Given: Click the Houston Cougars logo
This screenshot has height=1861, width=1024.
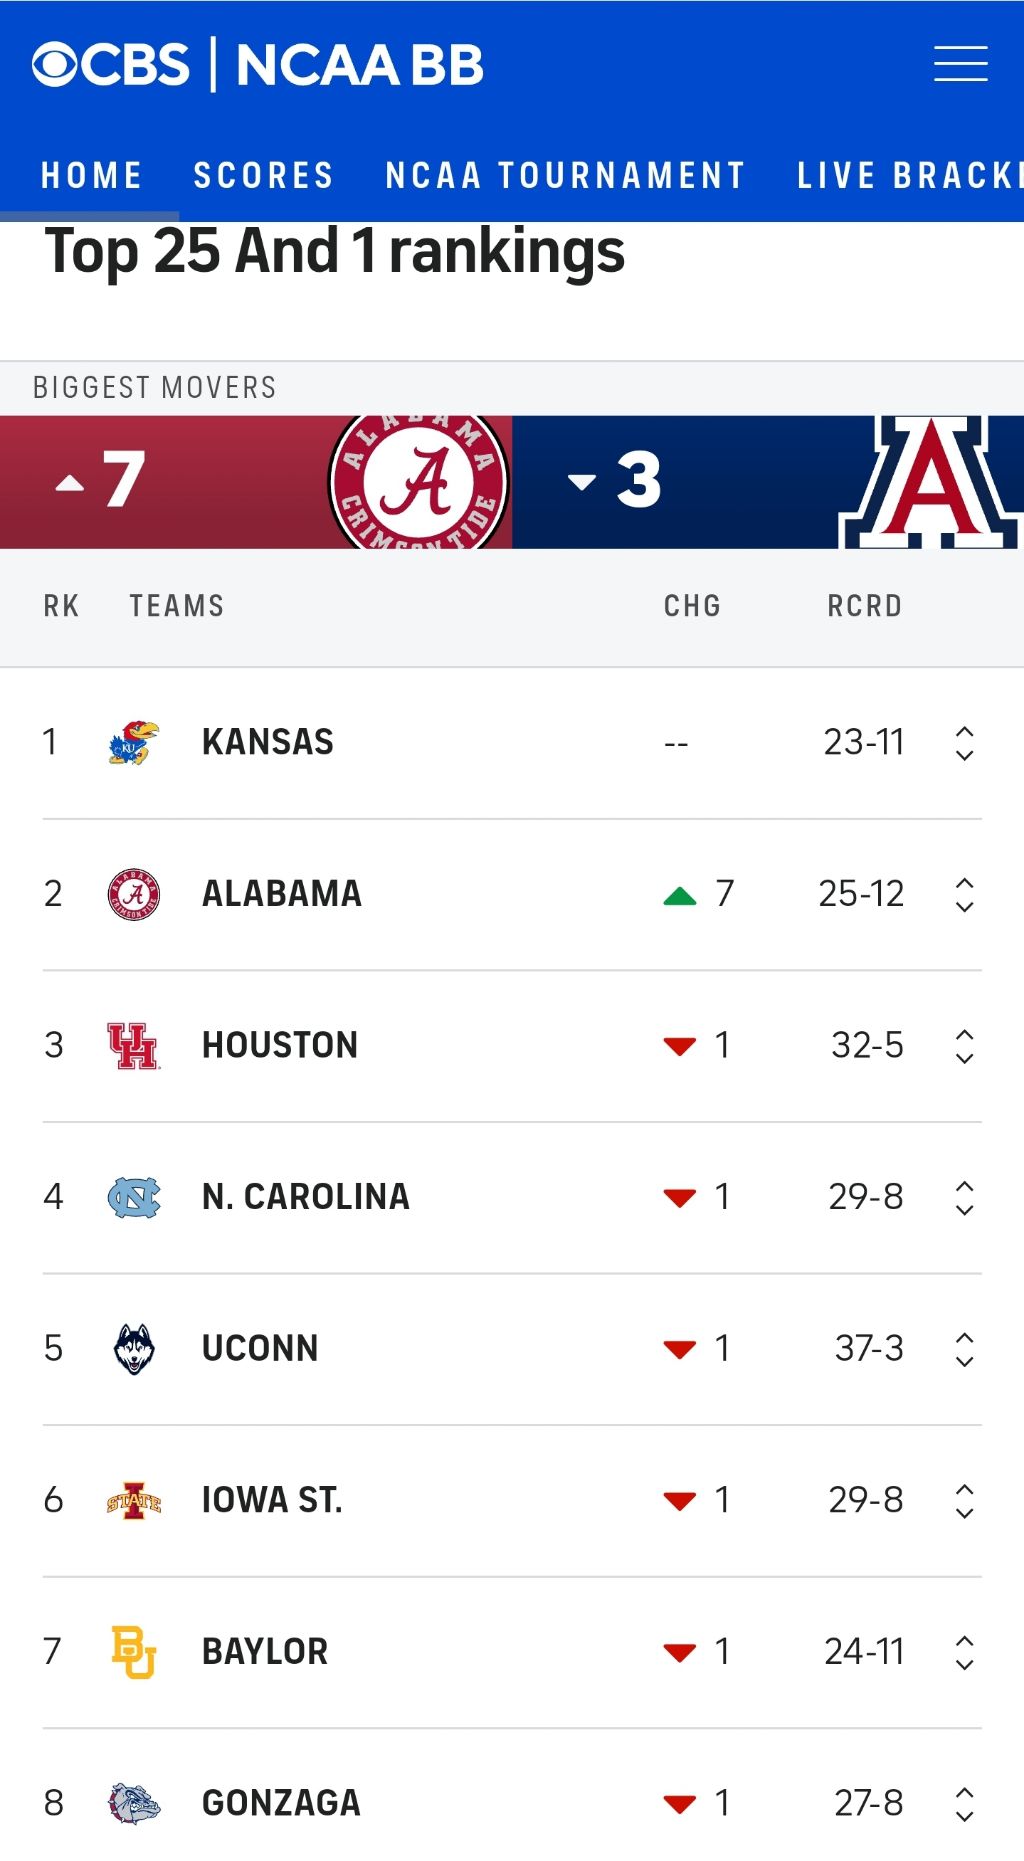Looking at the screenshot, I should point(134,1046).
